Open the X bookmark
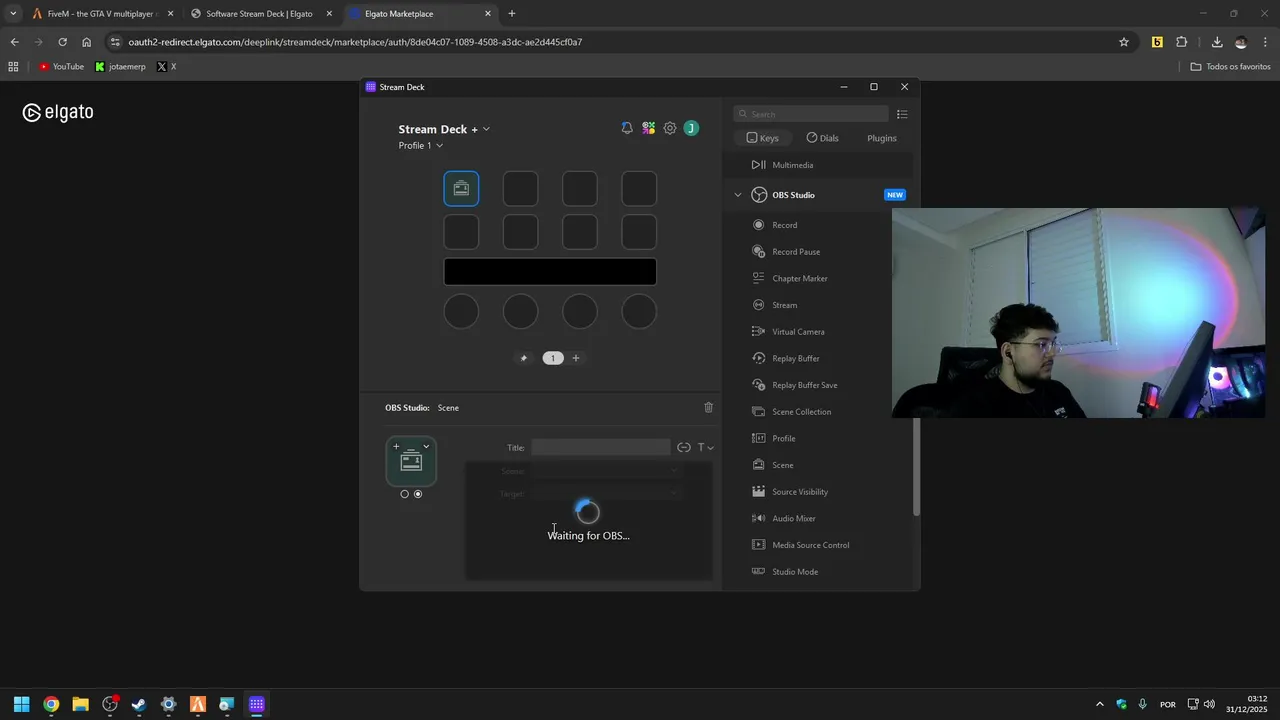 [x=167, y=66]
